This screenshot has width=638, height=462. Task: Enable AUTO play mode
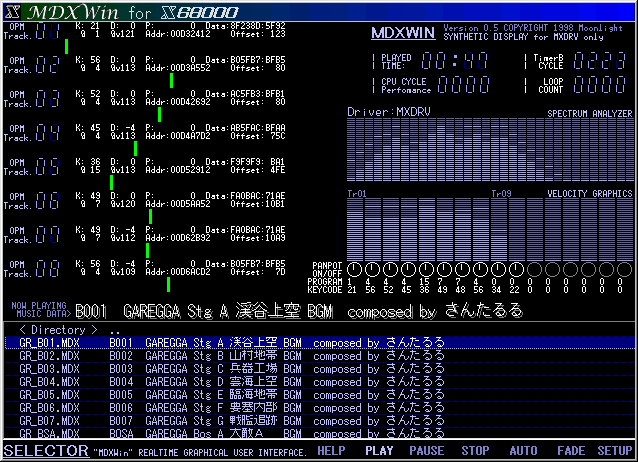523,451
